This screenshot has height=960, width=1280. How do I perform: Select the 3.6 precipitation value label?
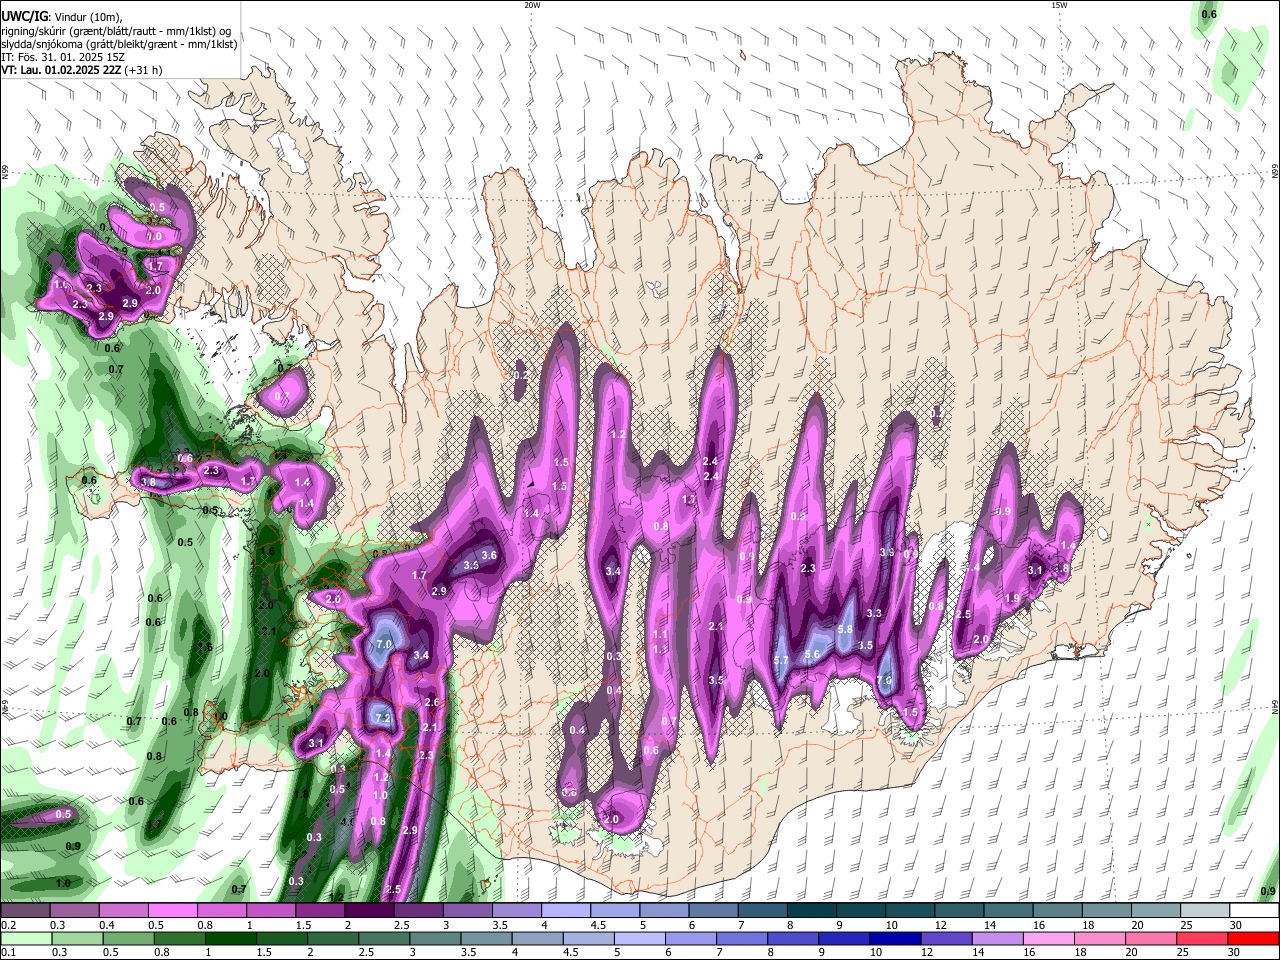pos(489,555)
